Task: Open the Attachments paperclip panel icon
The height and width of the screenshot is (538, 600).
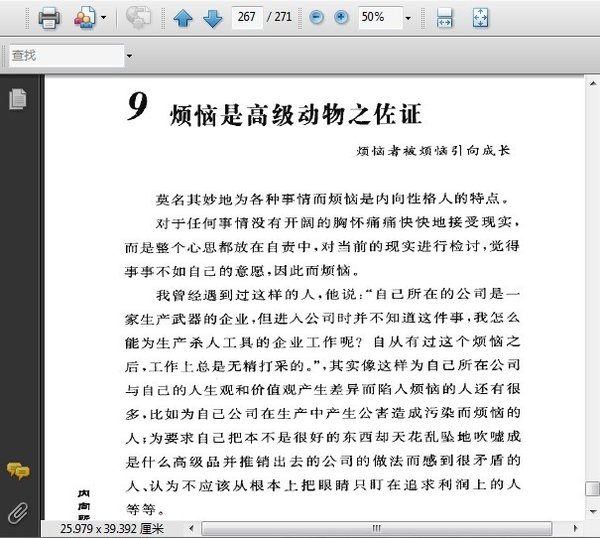Action: coord(18,513)
